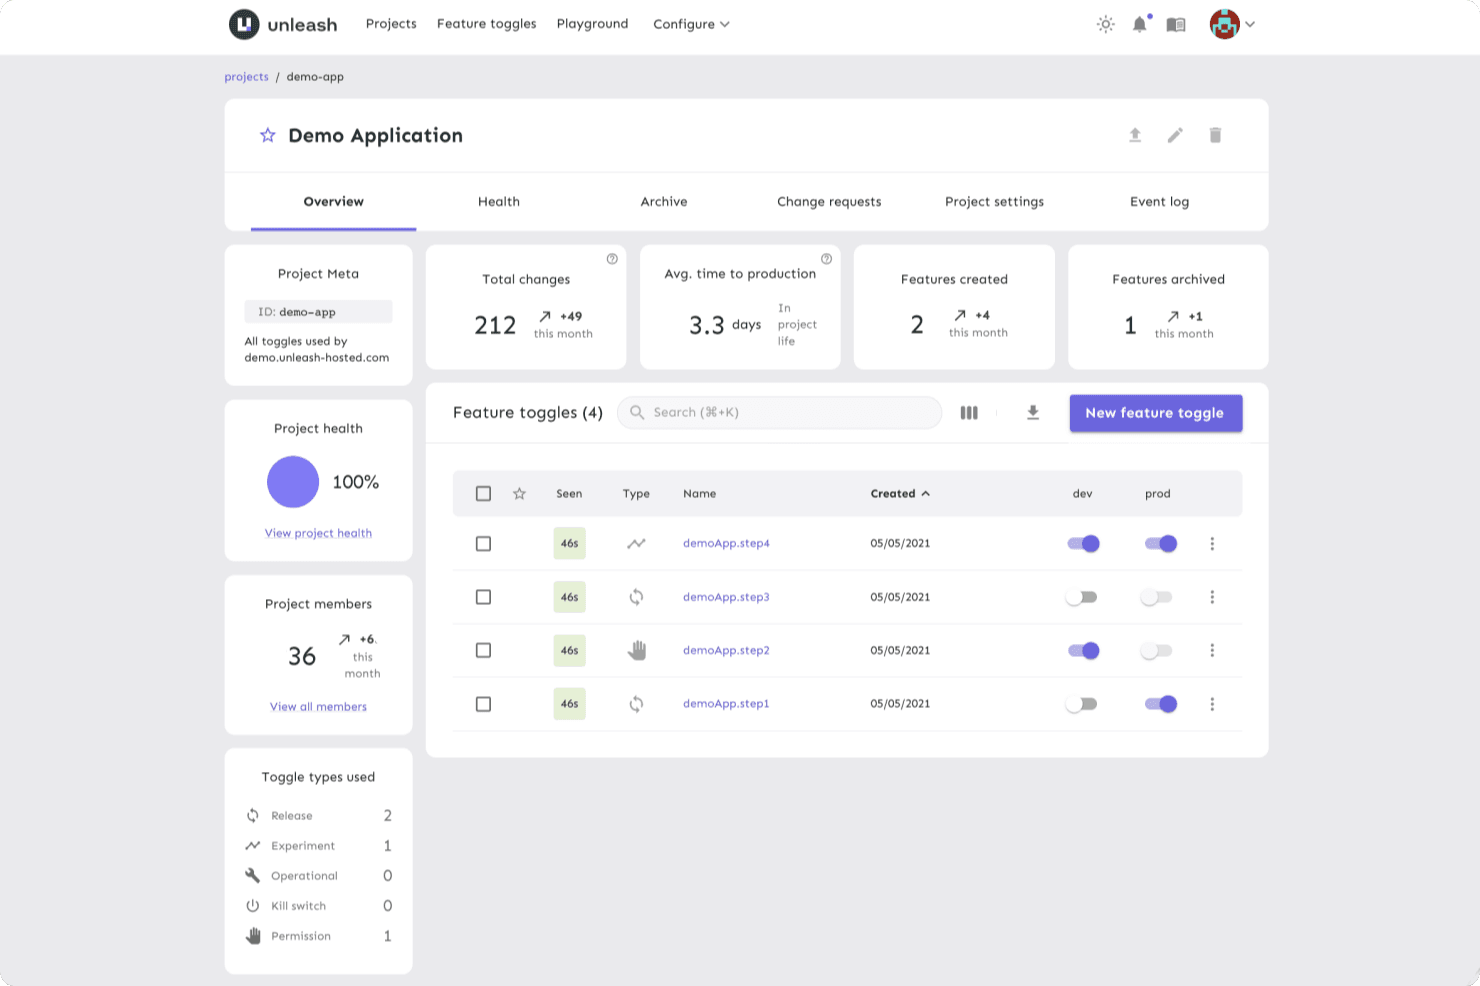Open actions menu for demoApp.step2
Screen dimensions: 1480x986
[x=1212, y=651]
